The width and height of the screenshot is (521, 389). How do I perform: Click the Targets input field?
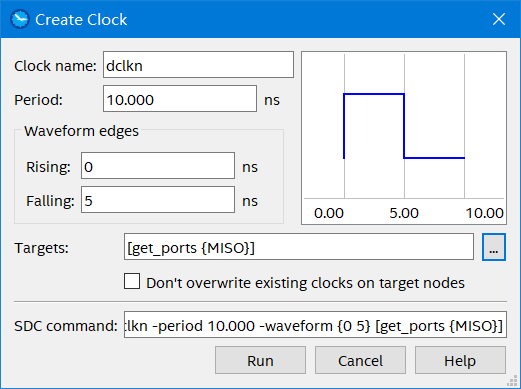coord(299,247)
